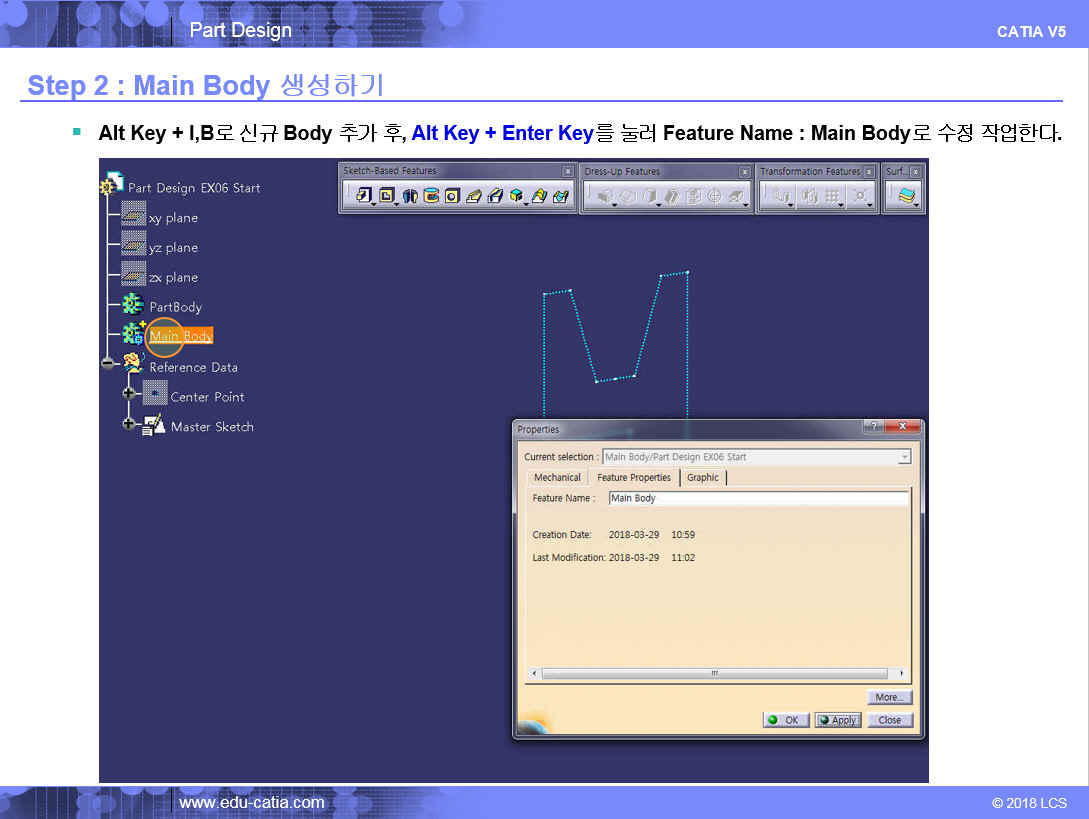
Task: Expand the Center Point node
Action: click(129, 394)
